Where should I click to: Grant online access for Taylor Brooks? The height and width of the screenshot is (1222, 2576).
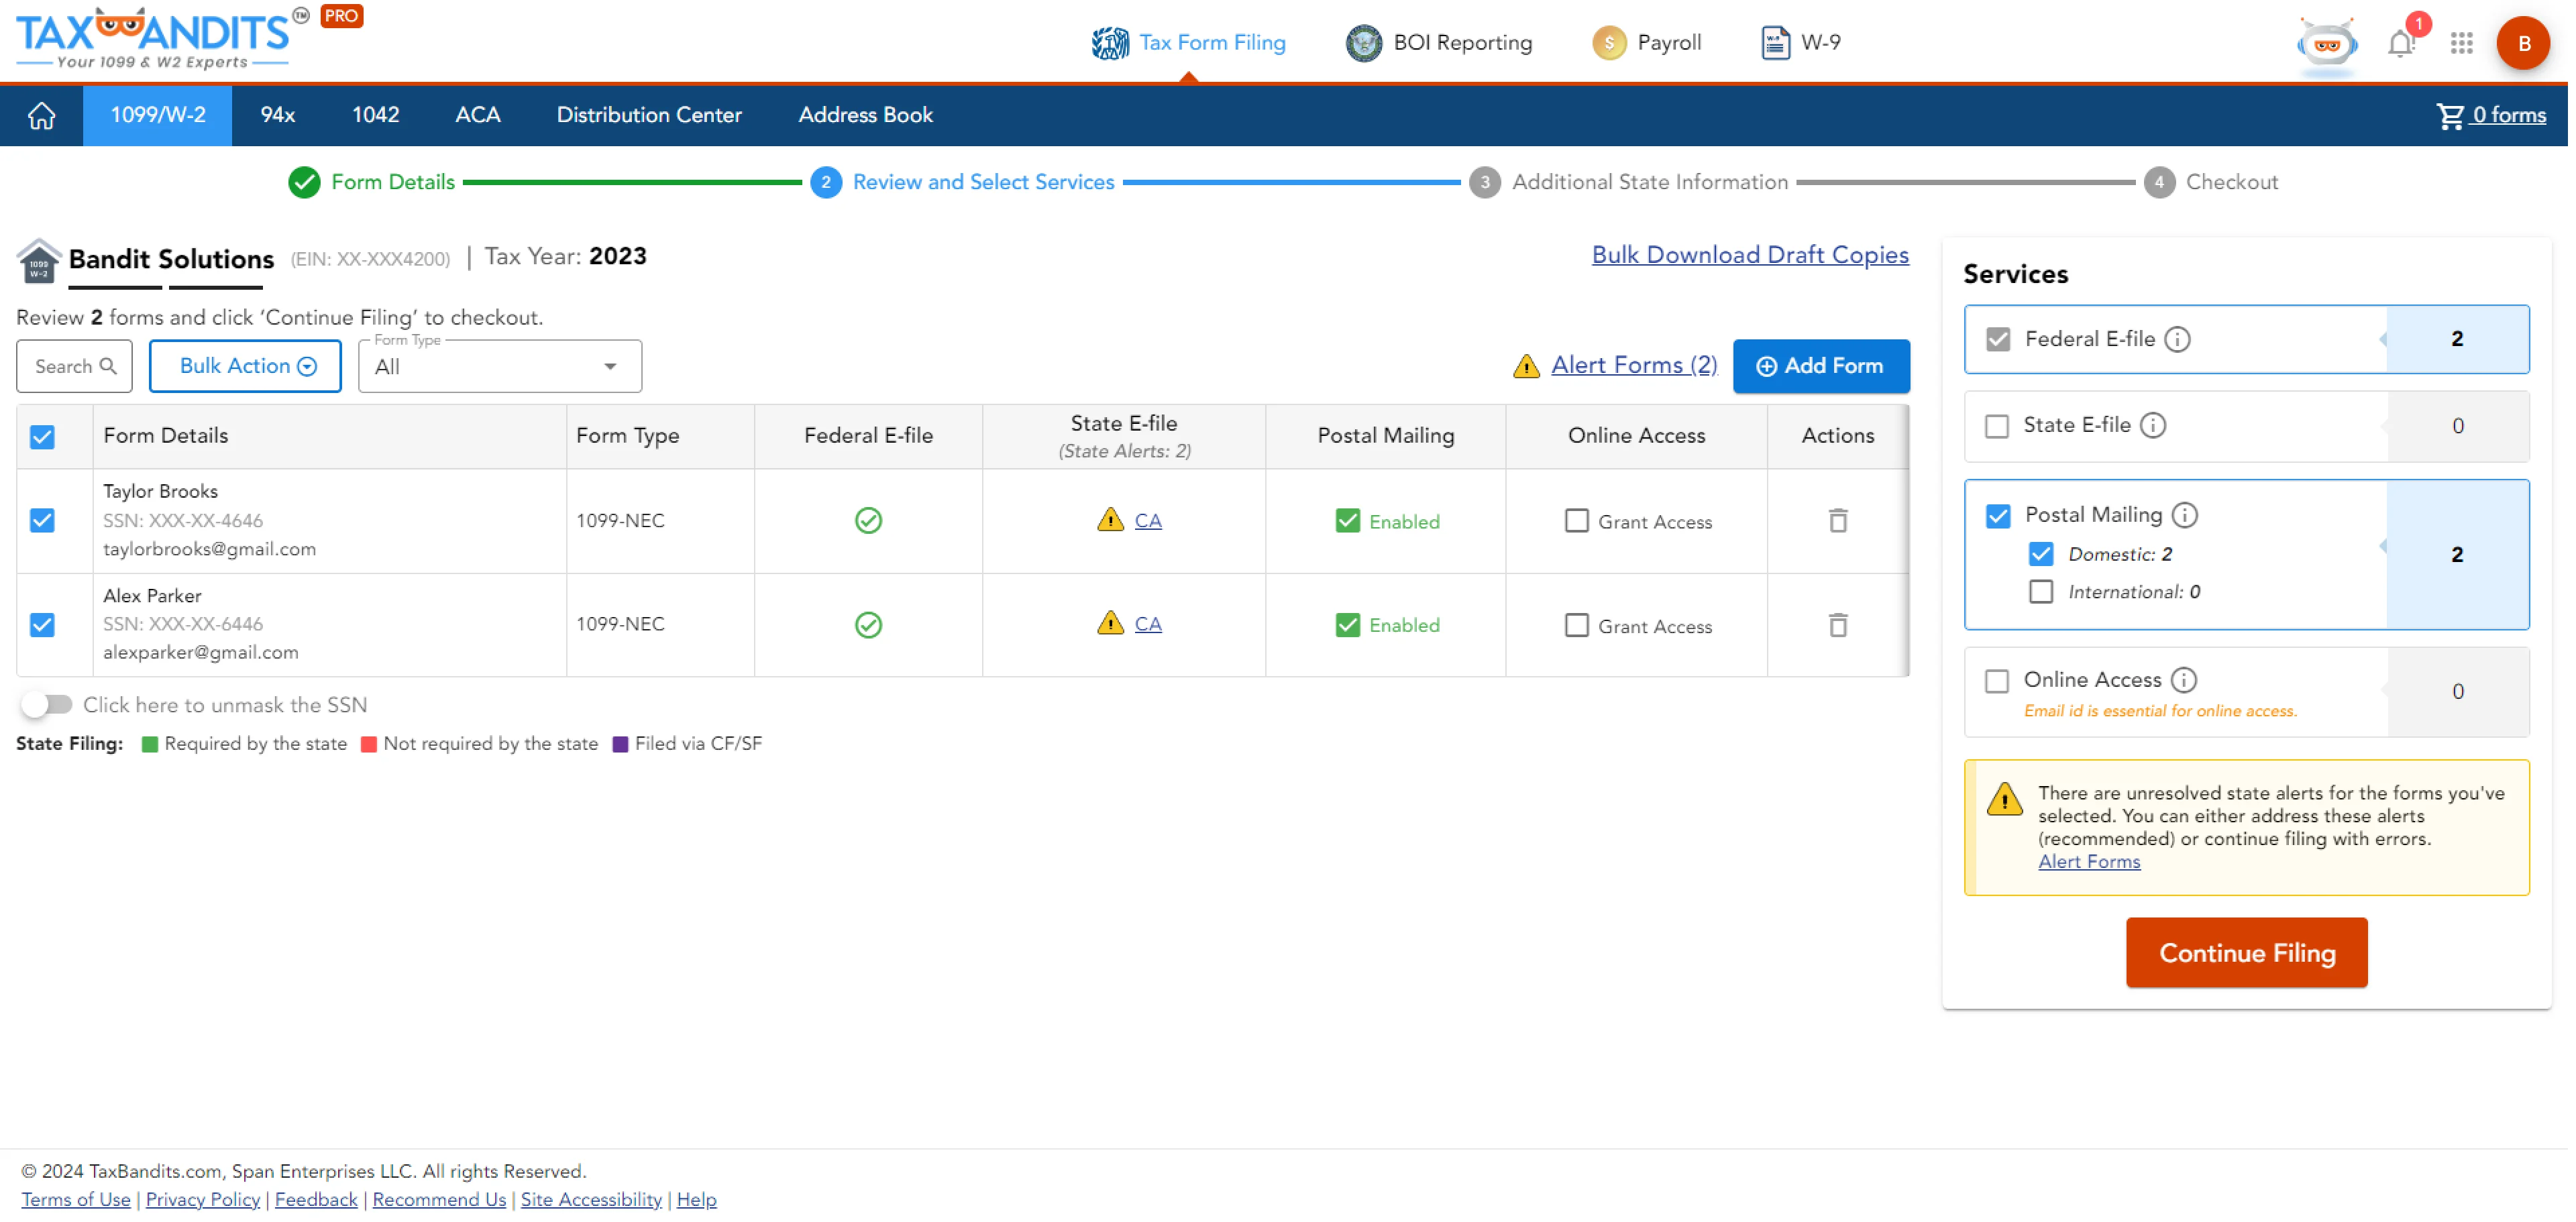coord(1576,521)
